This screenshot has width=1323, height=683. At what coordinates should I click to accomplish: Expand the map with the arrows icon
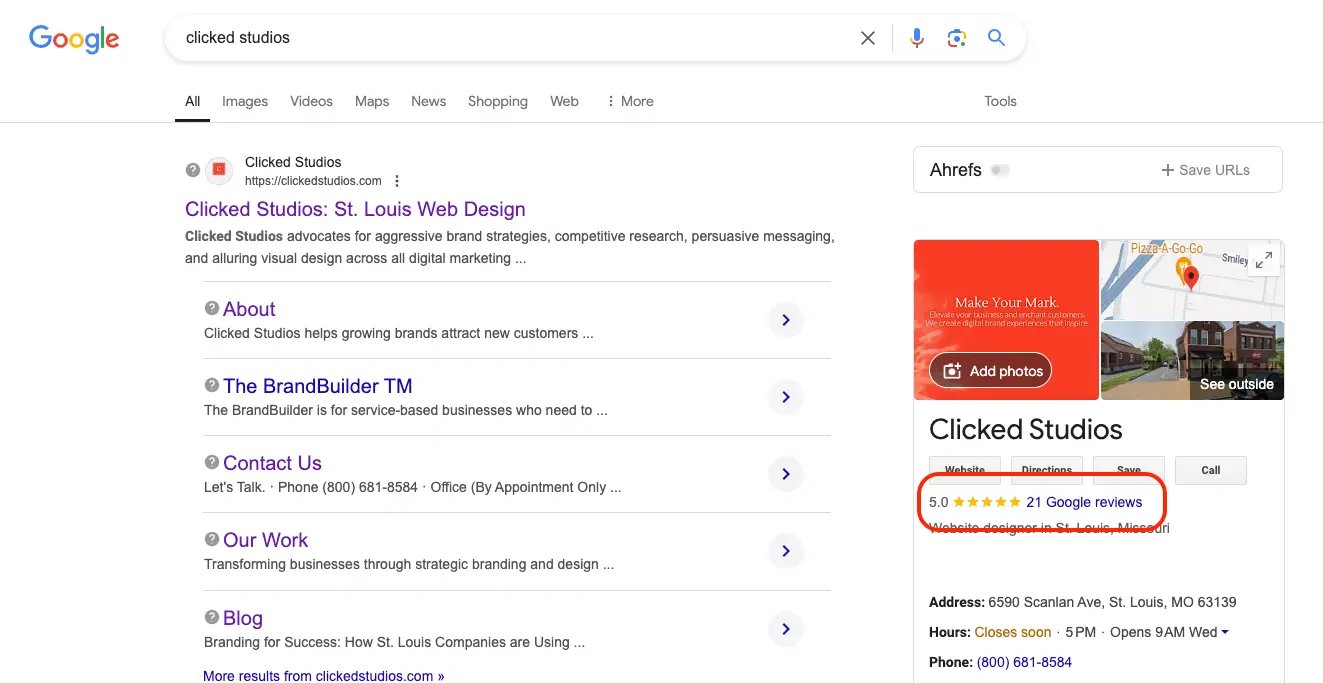click(x=1264, y=260)
